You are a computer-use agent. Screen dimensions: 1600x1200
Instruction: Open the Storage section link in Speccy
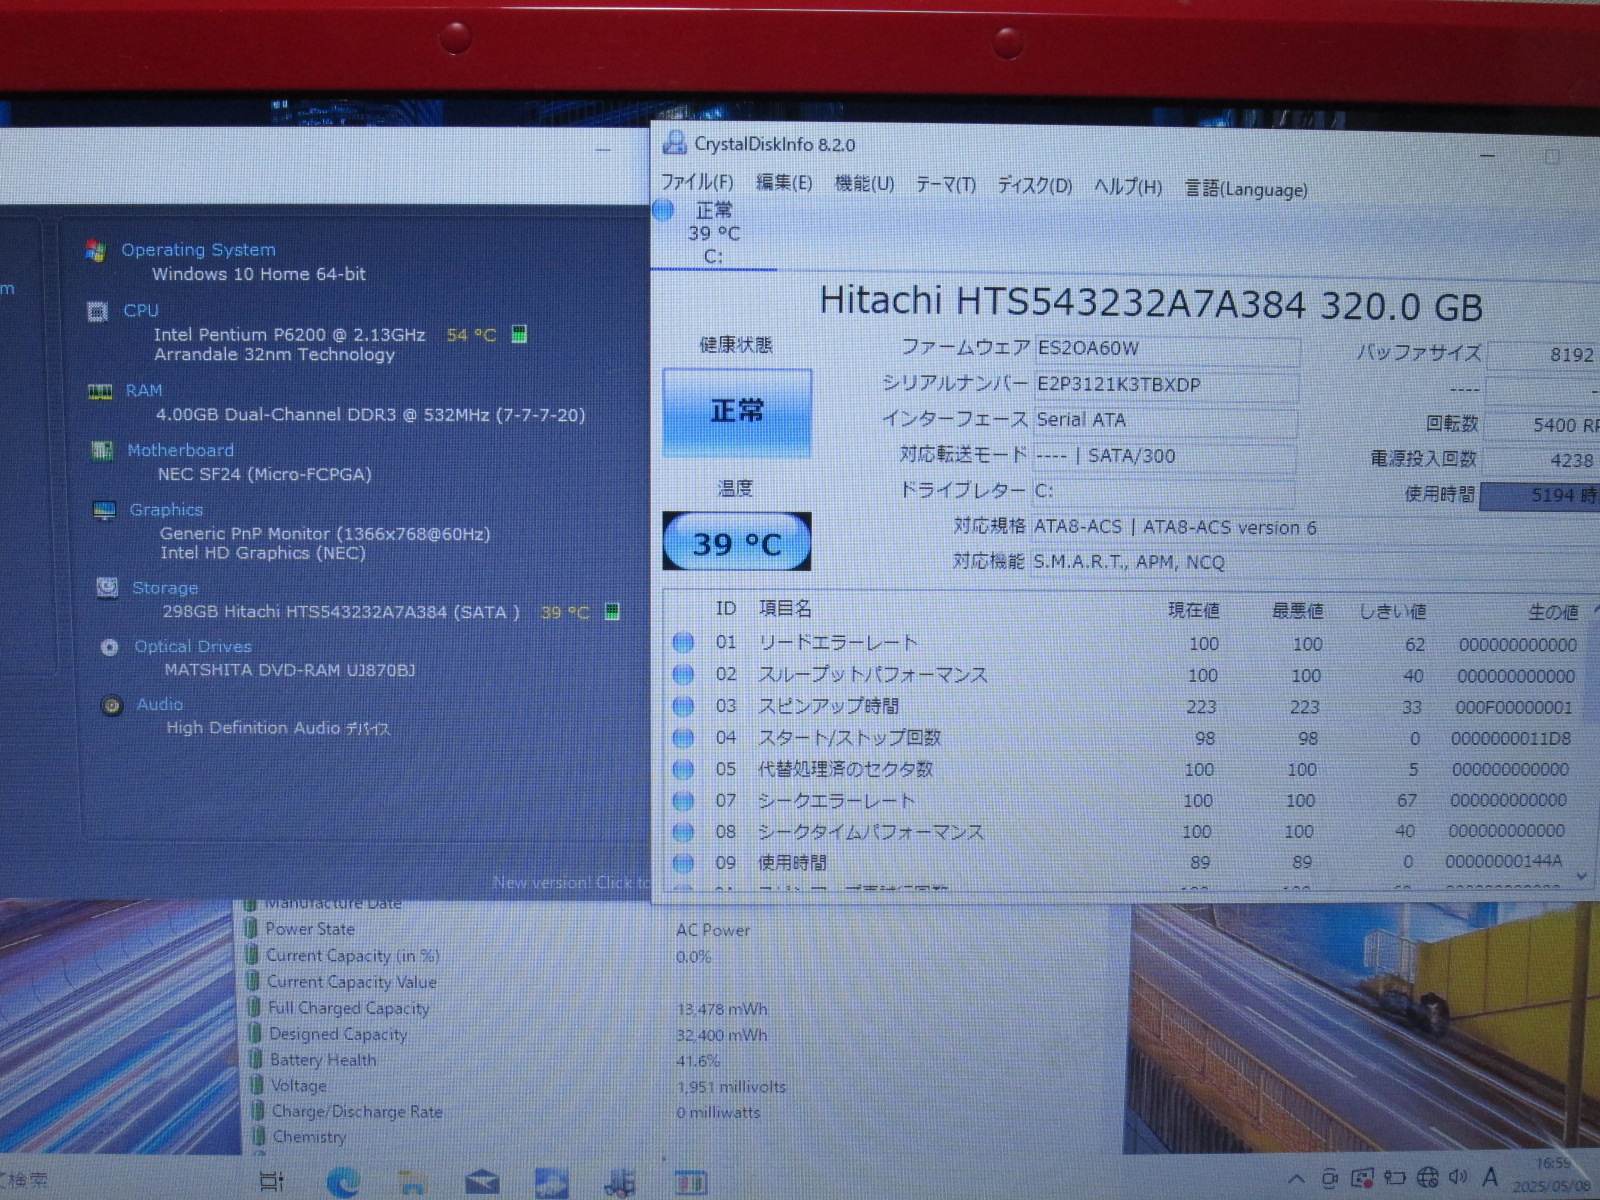pos(165,588)
